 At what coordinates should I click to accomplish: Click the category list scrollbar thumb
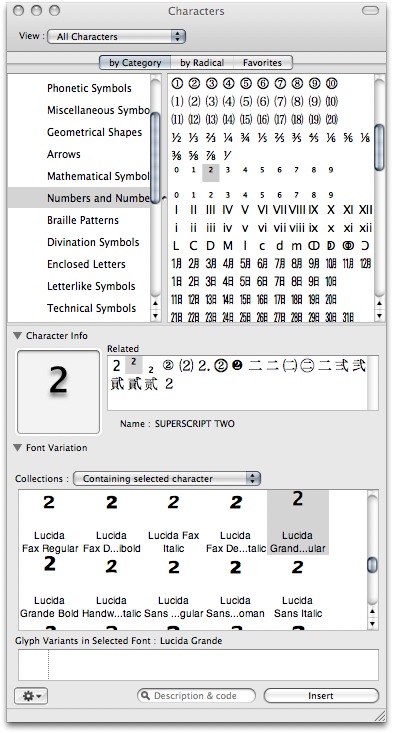(x=156, y=157)
